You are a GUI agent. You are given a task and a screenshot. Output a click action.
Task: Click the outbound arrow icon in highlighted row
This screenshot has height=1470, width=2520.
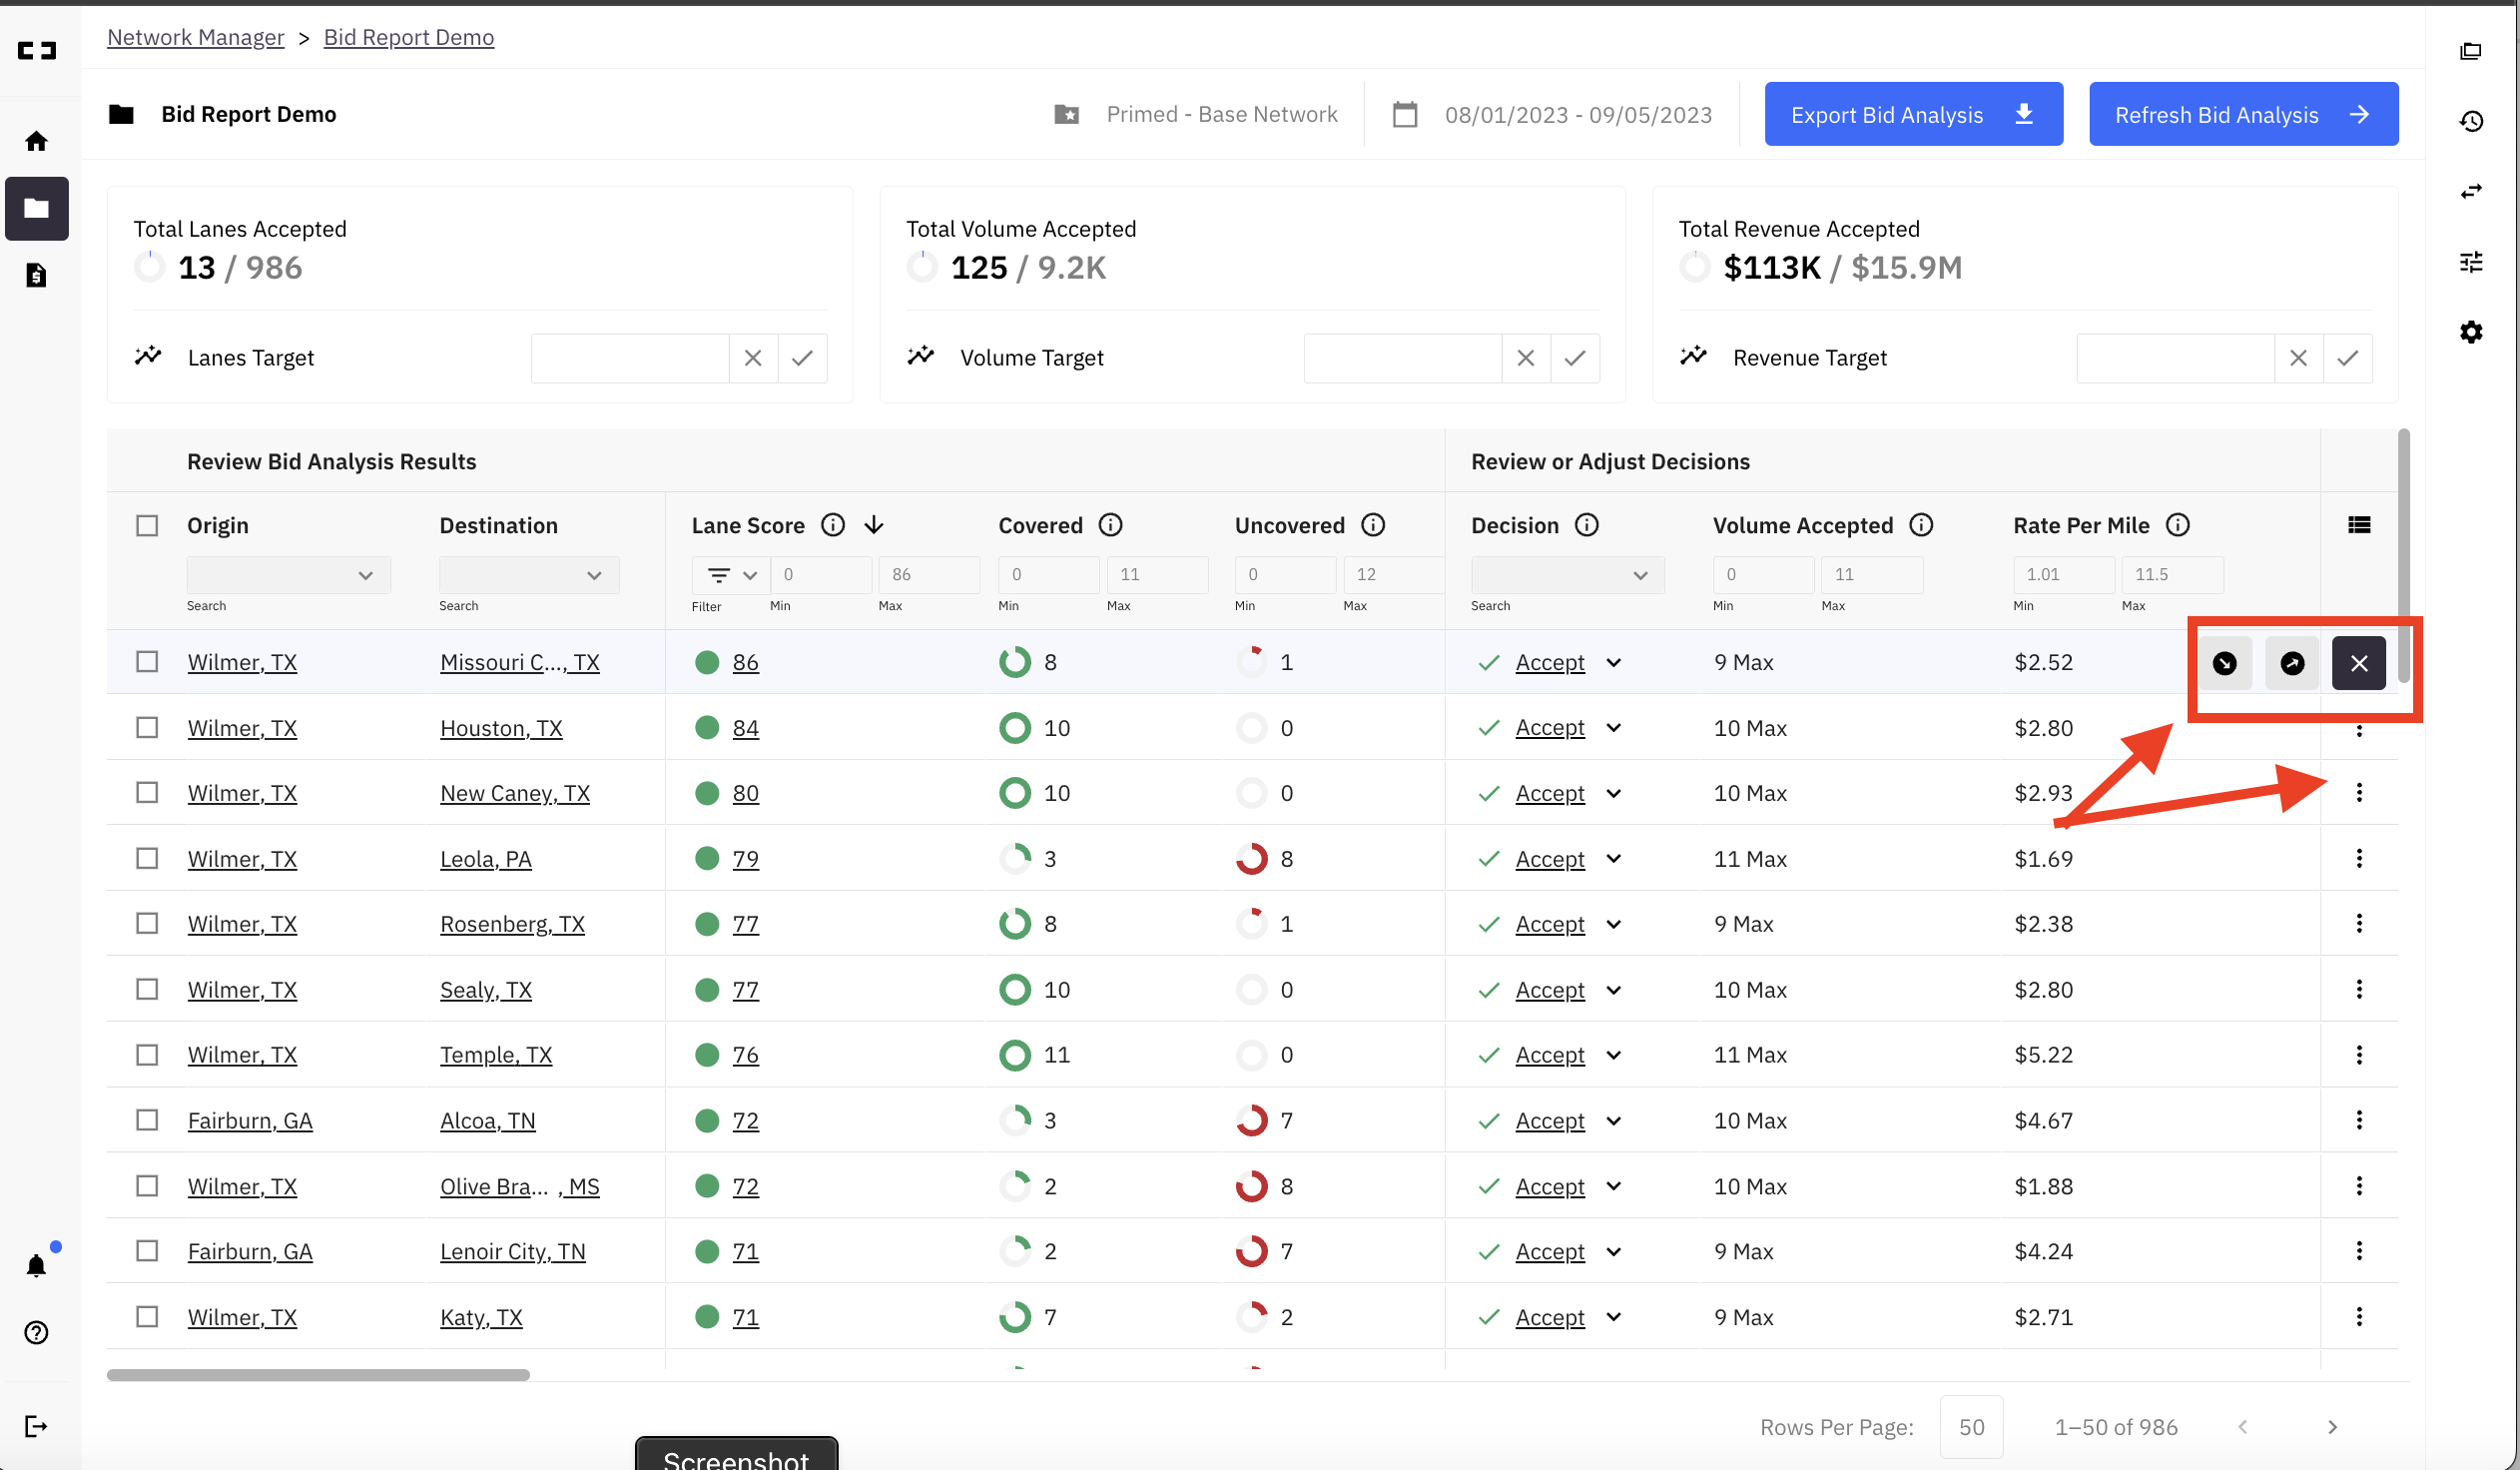[2292, 662]
